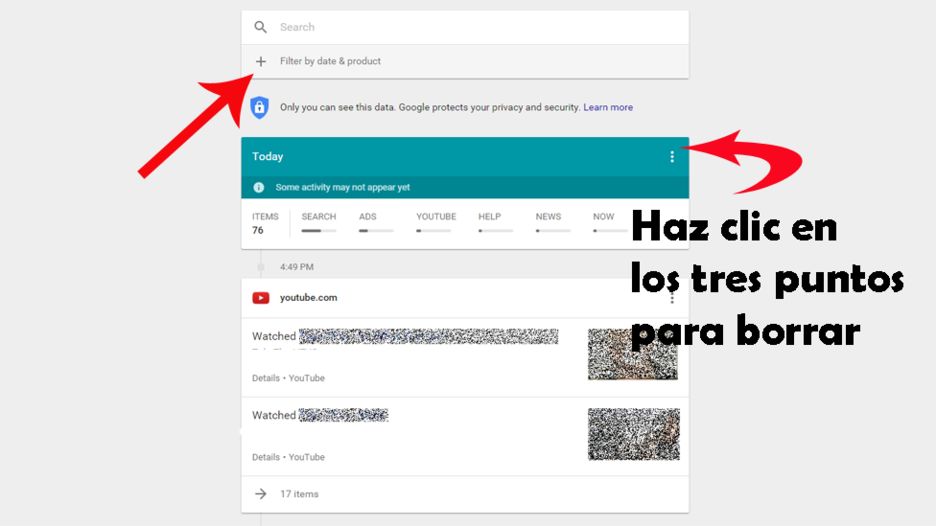Image resolution: width=936 pixels, height=526 pixels.
Task: Click the arrow icon beside 17 items
Action: [x=261, y=494]
